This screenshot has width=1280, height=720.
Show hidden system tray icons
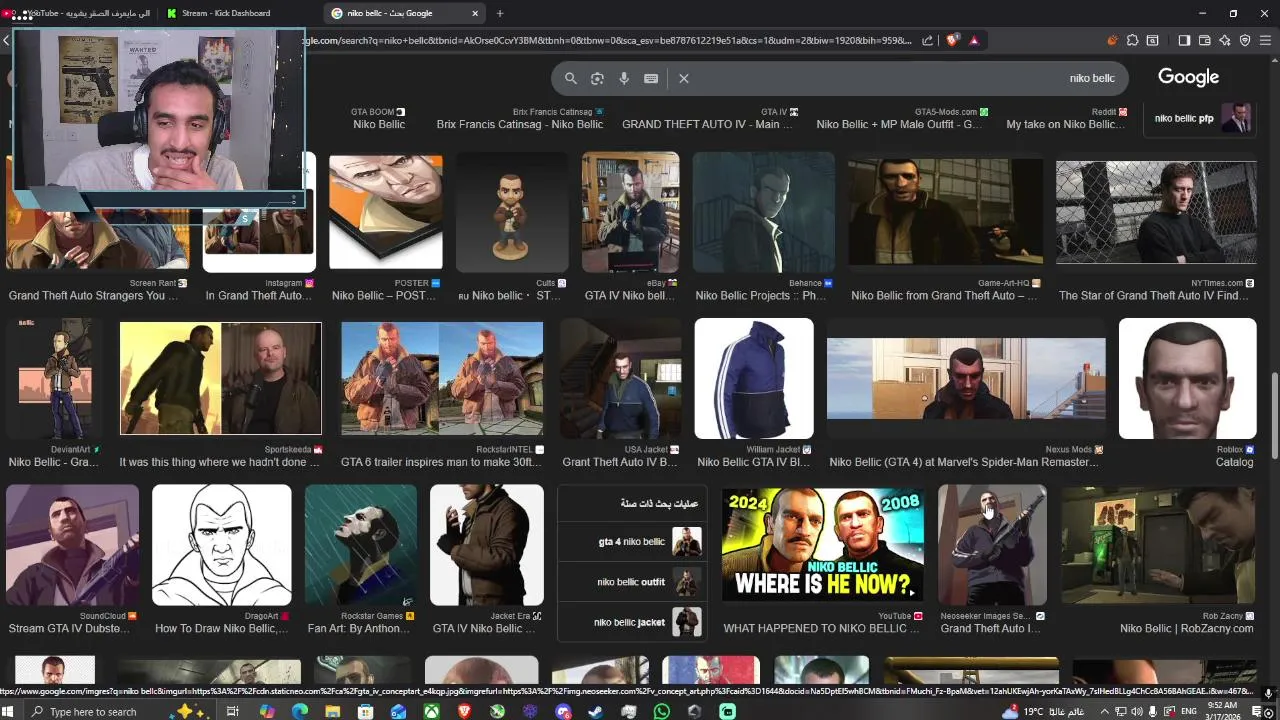click(1105, 711)
